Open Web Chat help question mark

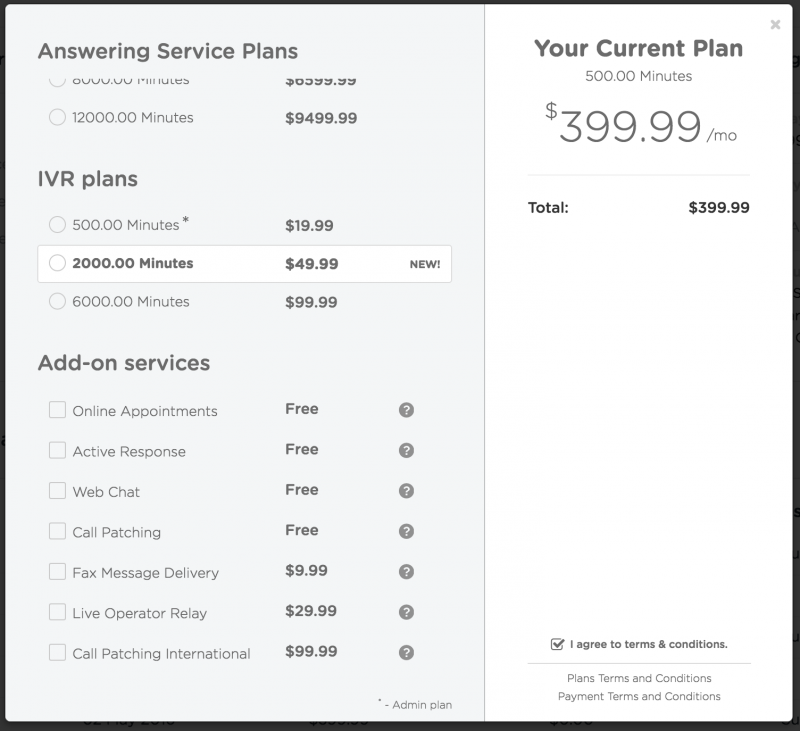[x=406, y=491]
